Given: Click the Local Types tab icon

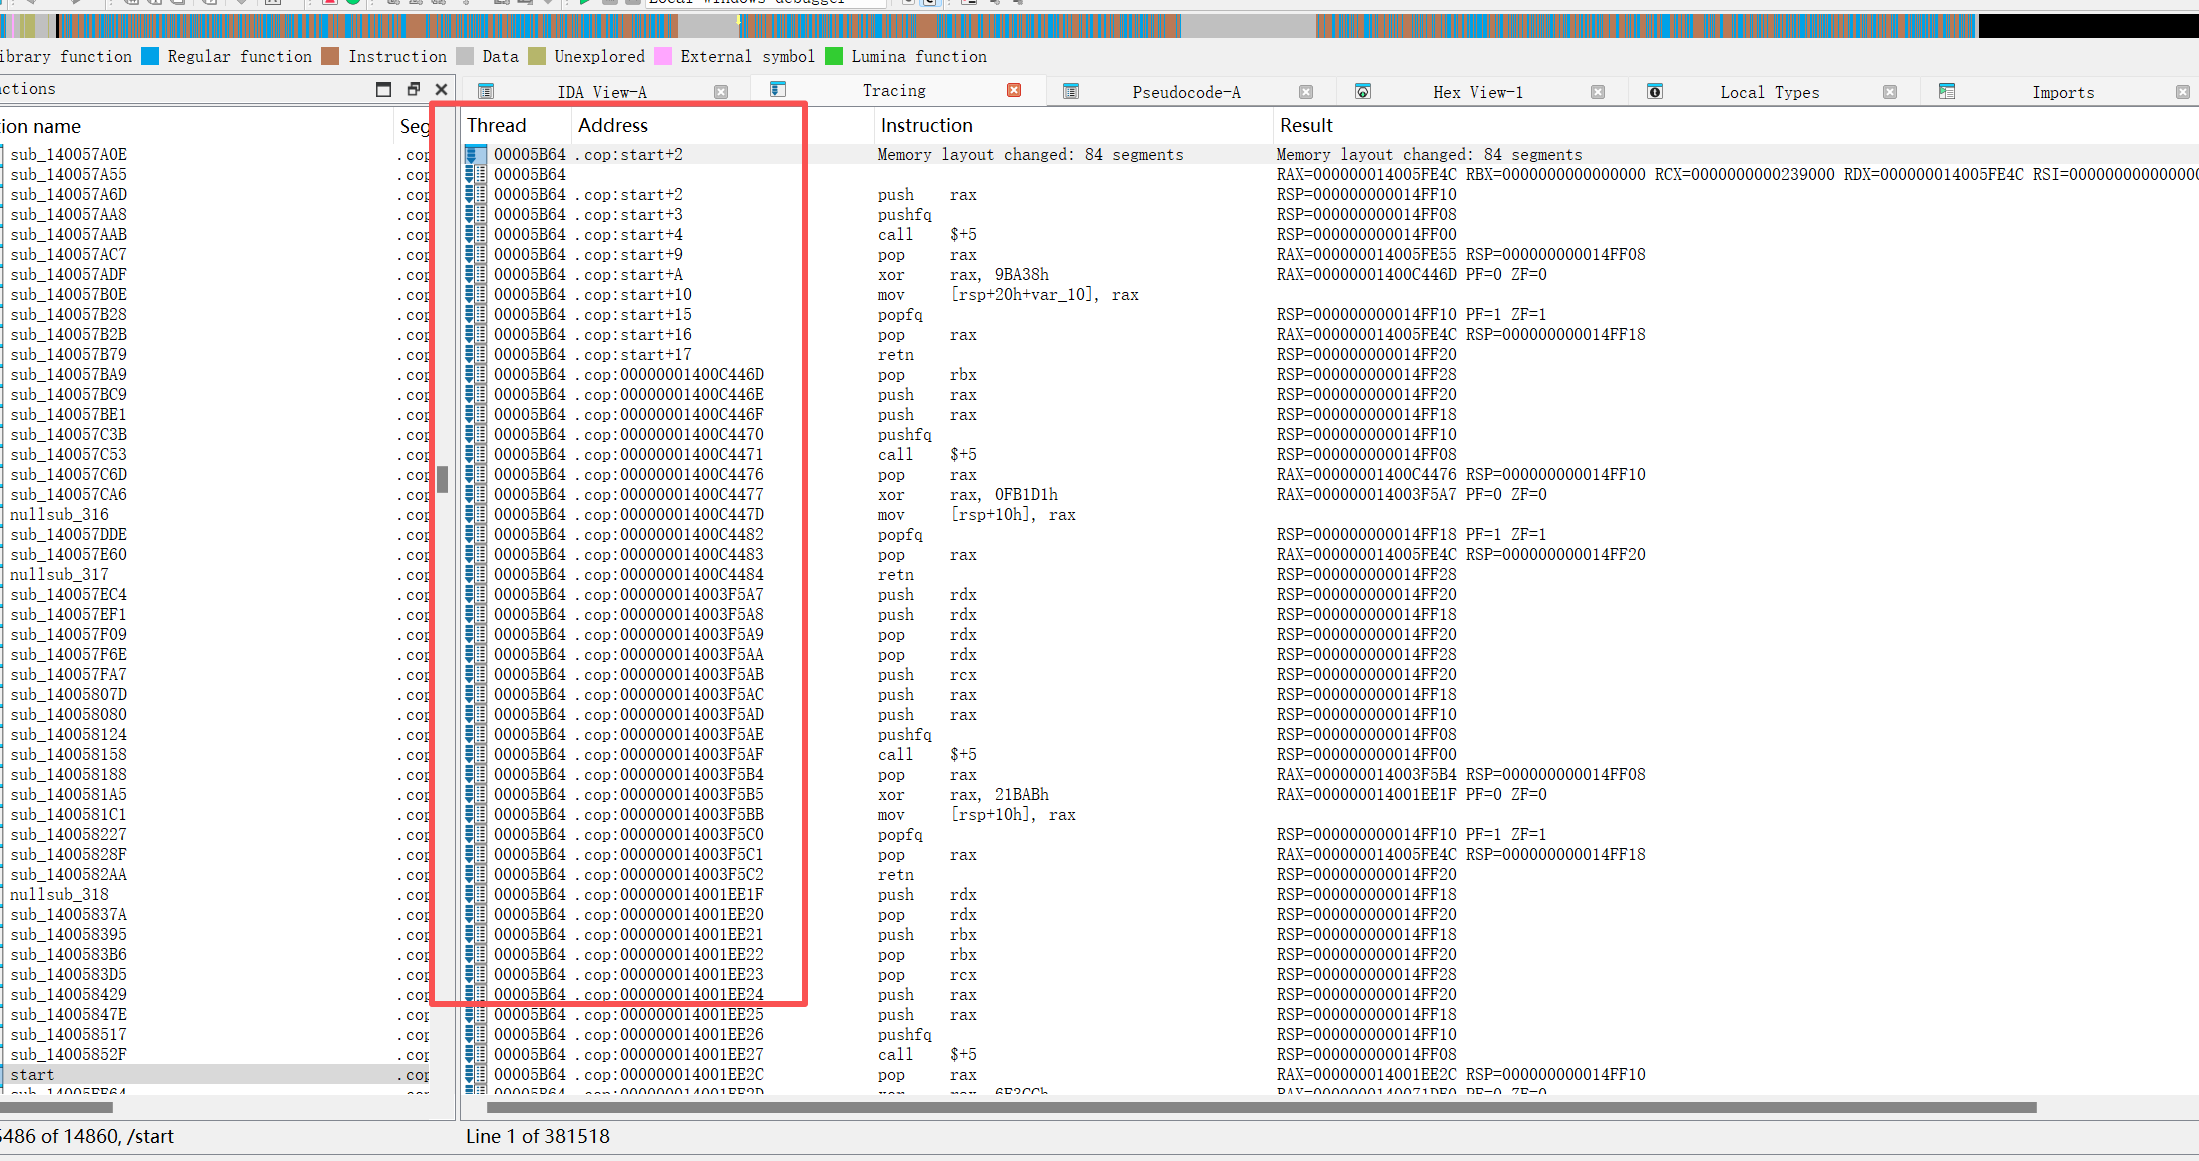Looking at the screenshot, I should click(1655, 92).
